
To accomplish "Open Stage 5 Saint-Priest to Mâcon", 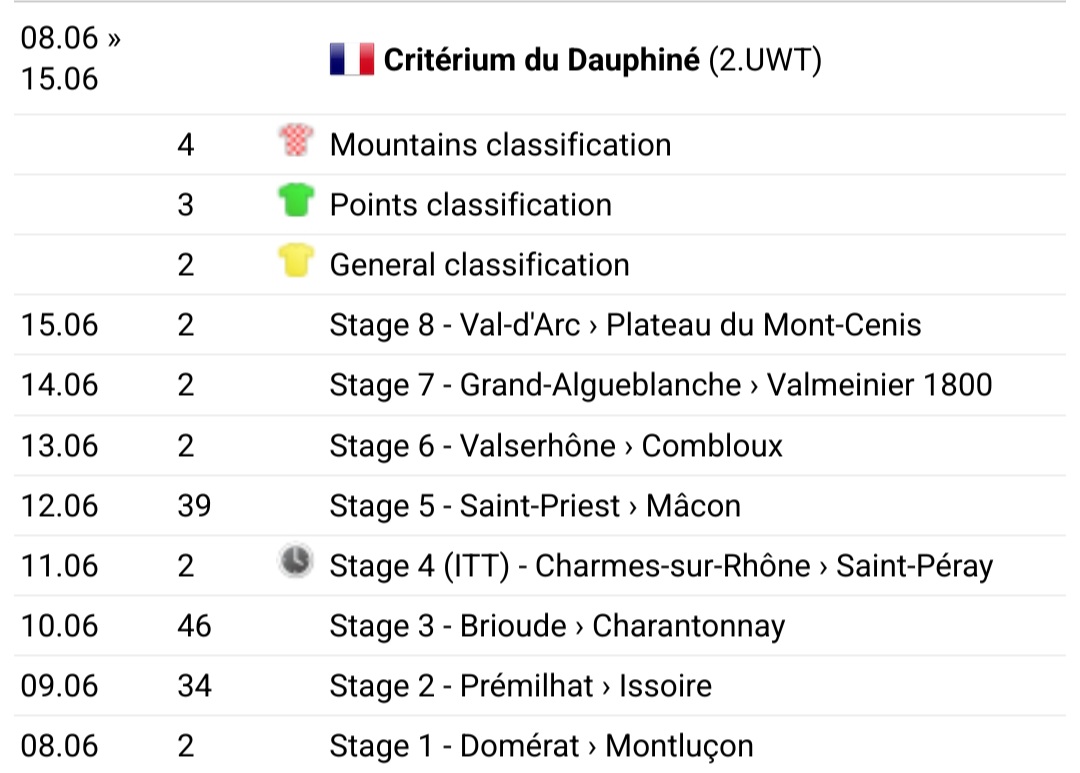I will [535, 506].
